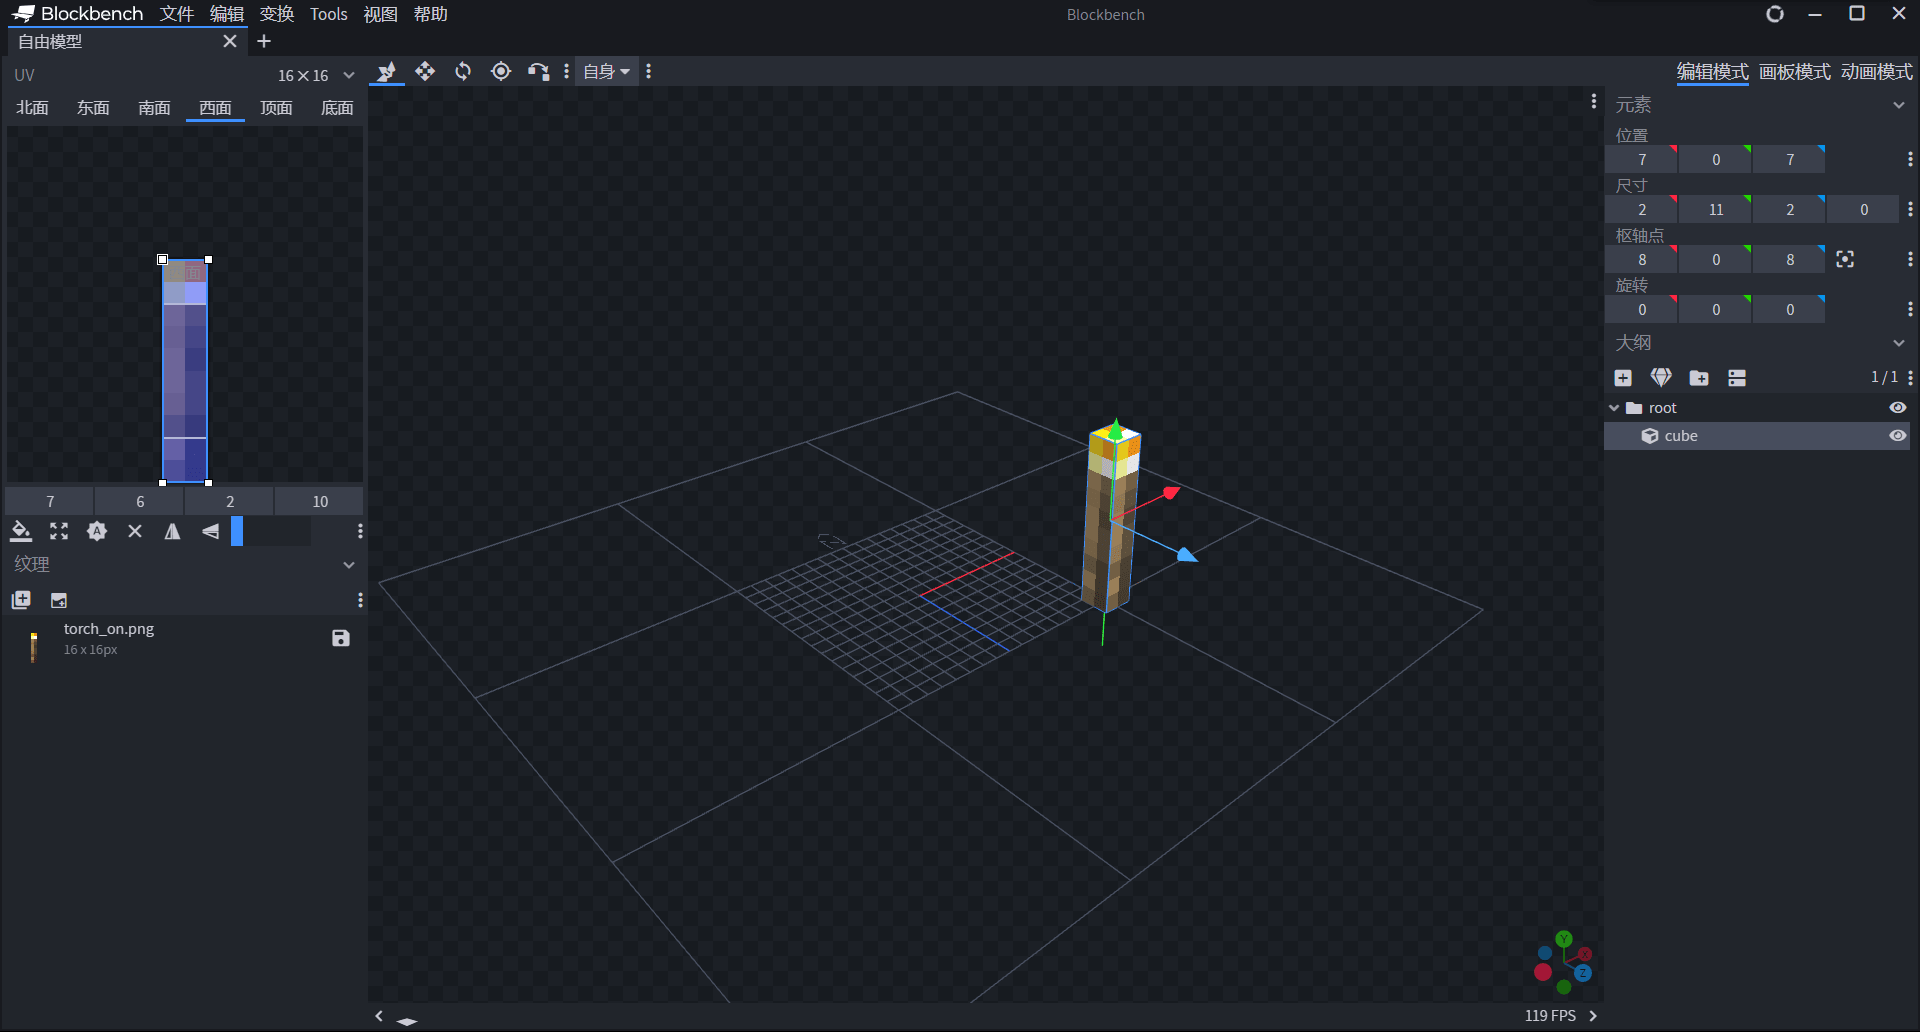The image size is (1920, 1032).
Task: Click the pivot Z value field
Action: [x=1789, y=260]
